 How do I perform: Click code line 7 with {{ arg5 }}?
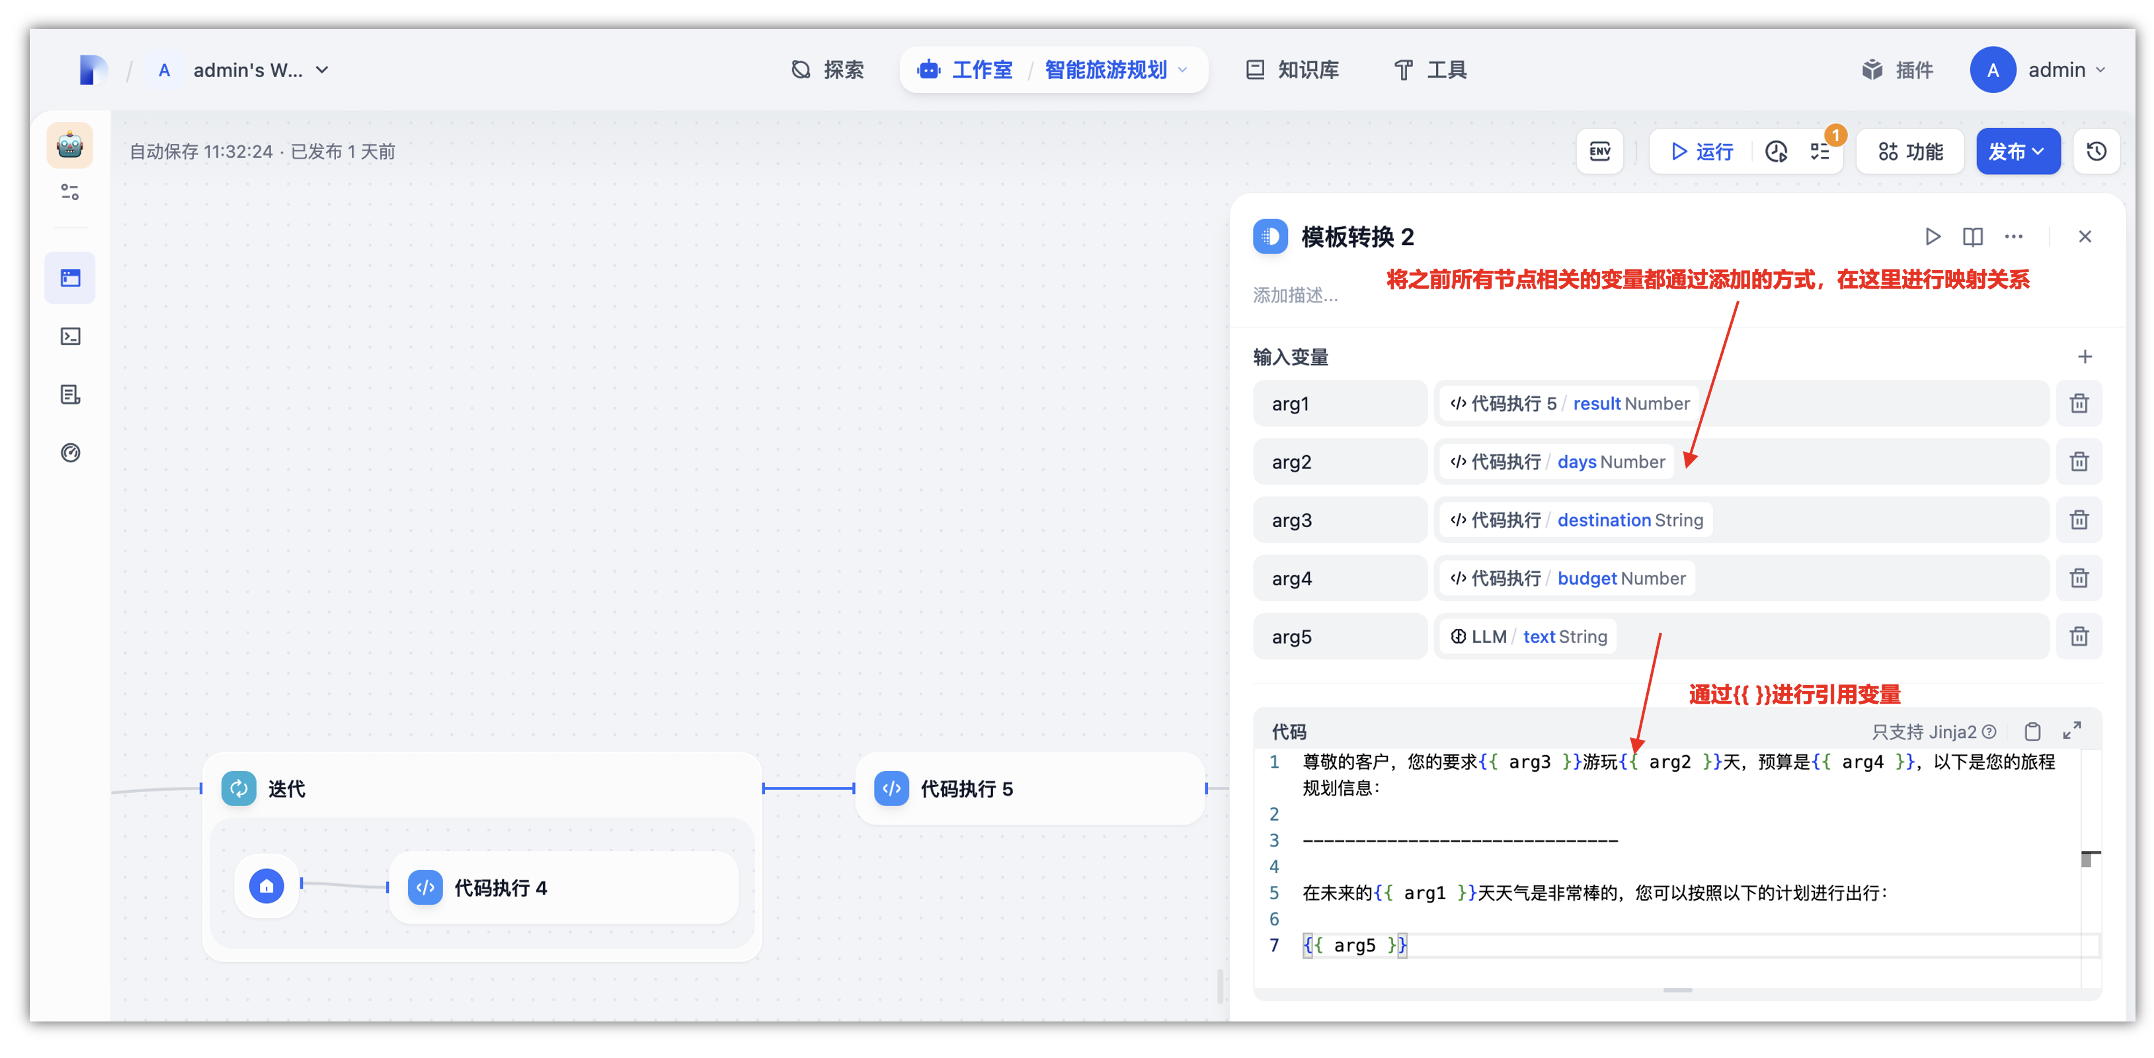point(1354,946)
